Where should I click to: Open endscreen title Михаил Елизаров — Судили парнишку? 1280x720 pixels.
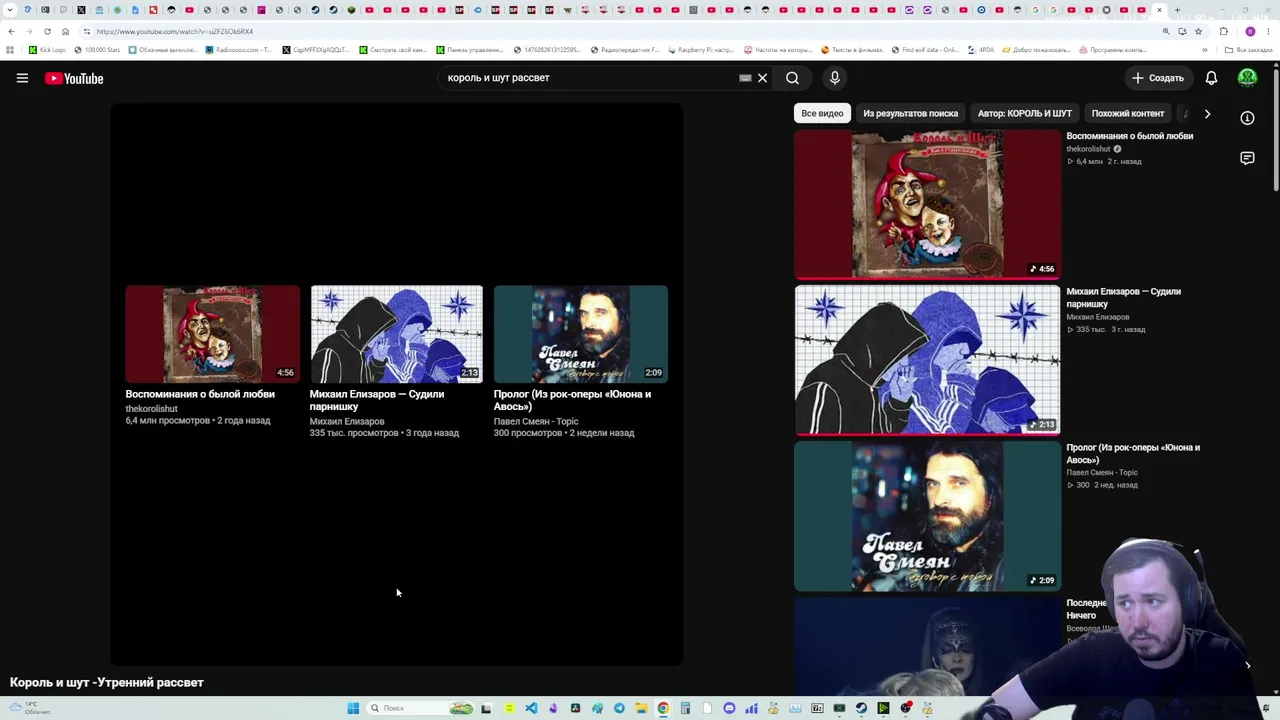(377, 400)
